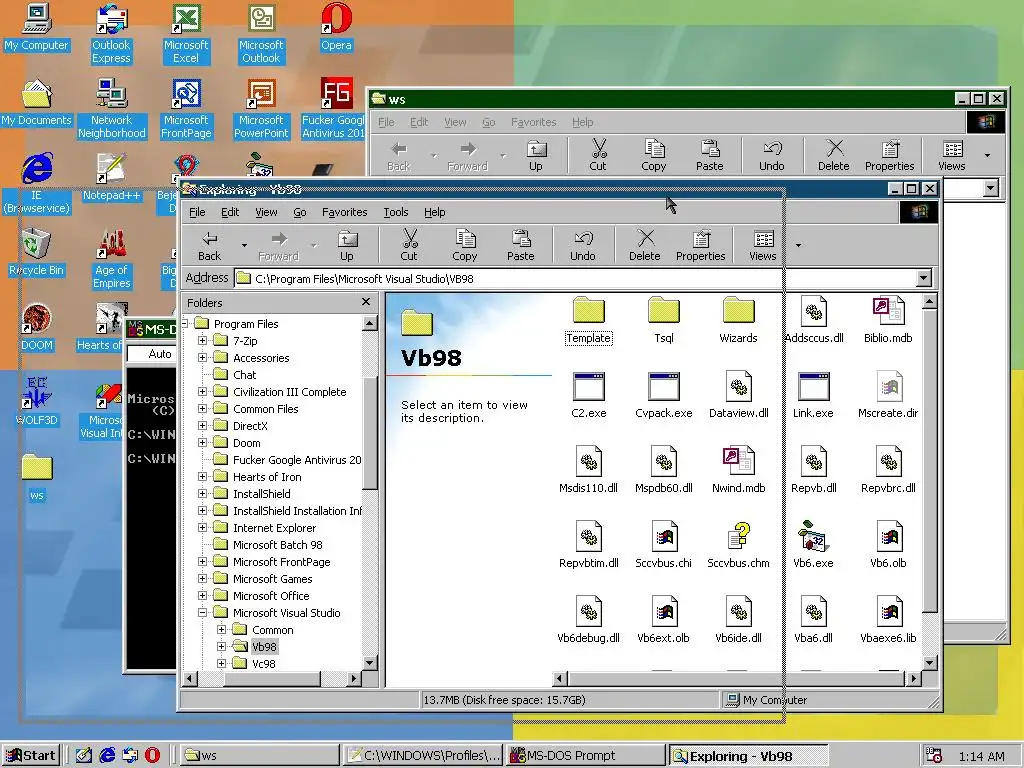Open the Views dropdown arrow in Exploring Vb98
The height and width of the screenshot is (768, 1024).
[x=798, y=246]
